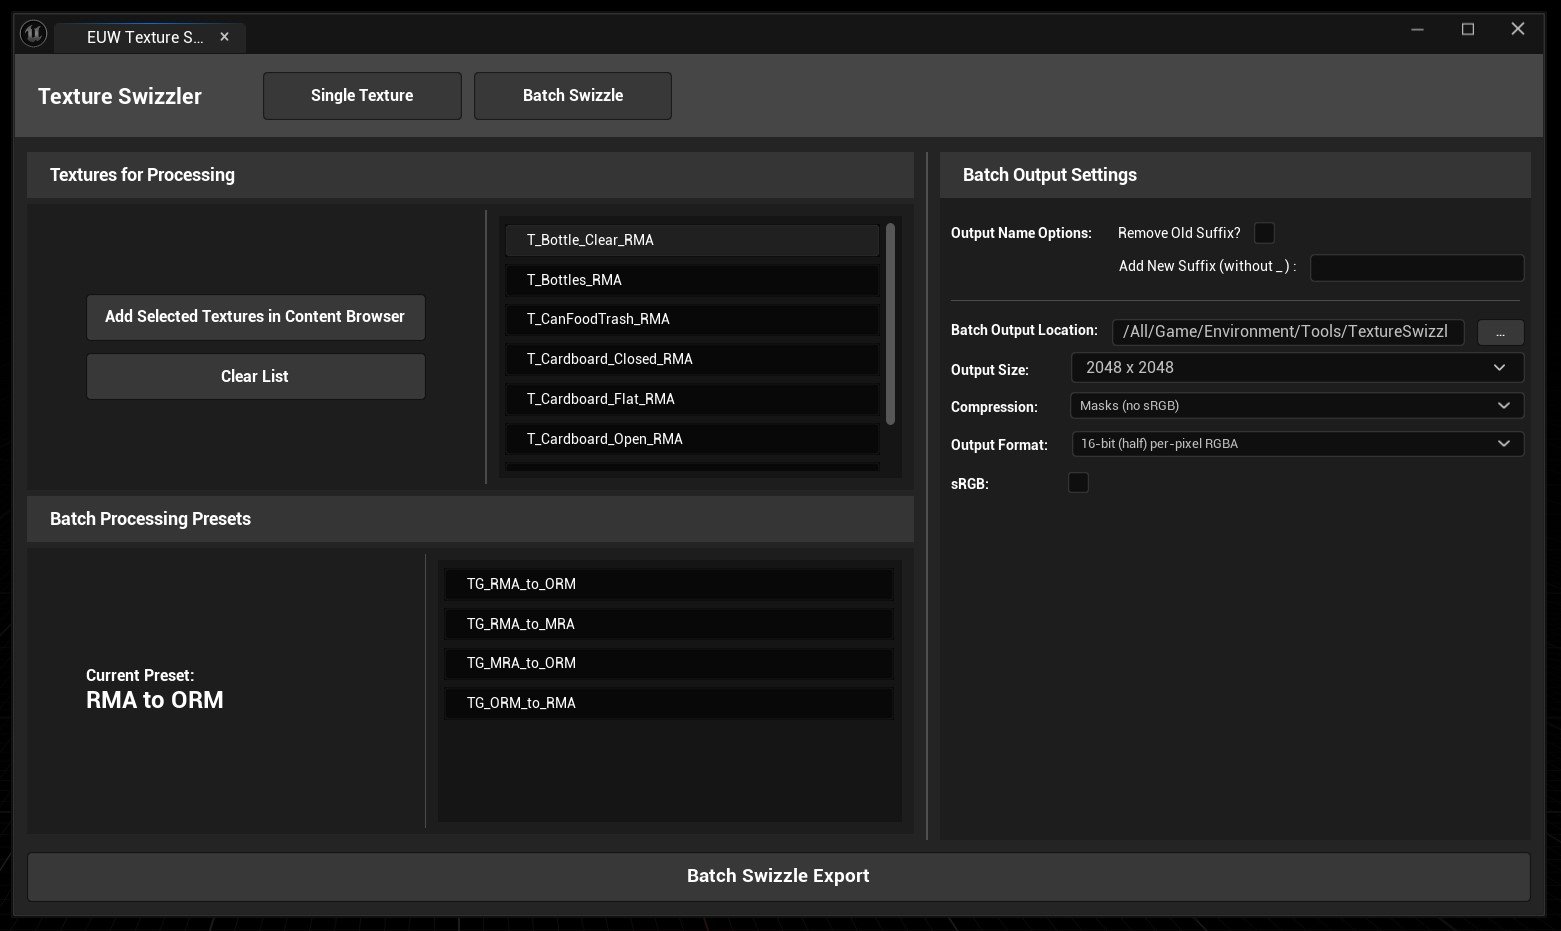Choose the TG_RMA_to_ORM preset
The width and height of the screenshot is (1561, 931).
(x=668, y=584)
